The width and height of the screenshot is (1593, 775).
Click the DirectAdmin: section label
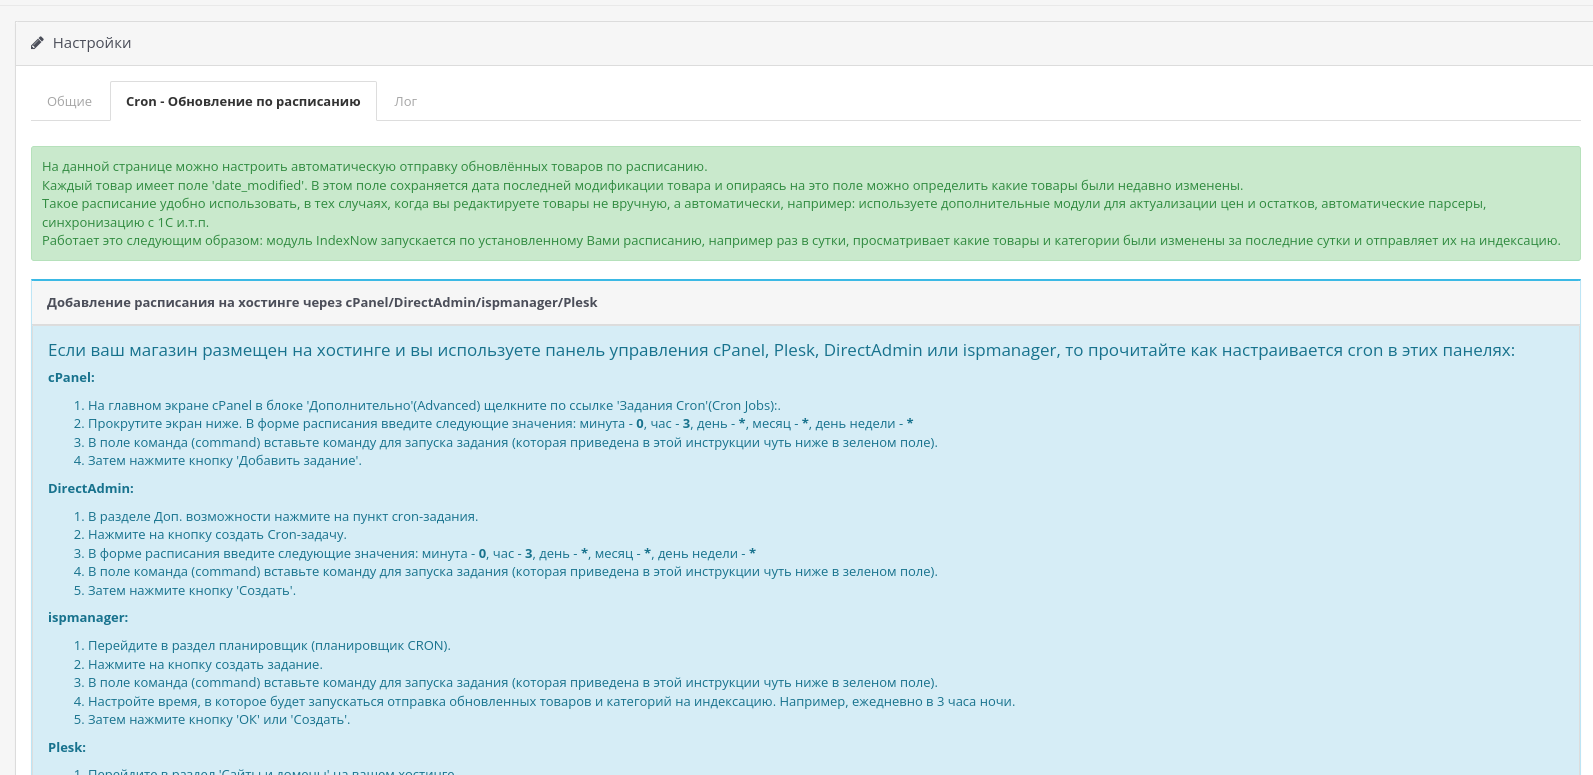click(91, 488)
